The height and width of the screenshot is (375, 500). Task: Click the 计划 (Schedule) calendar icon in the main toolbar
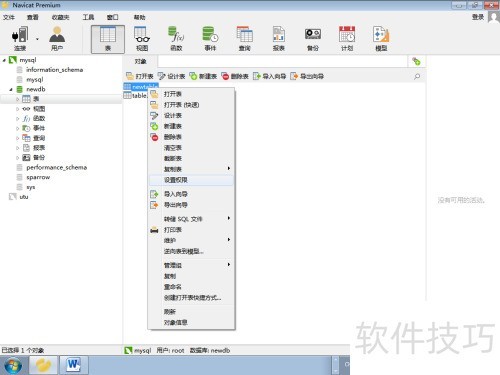tap(347, 34)
